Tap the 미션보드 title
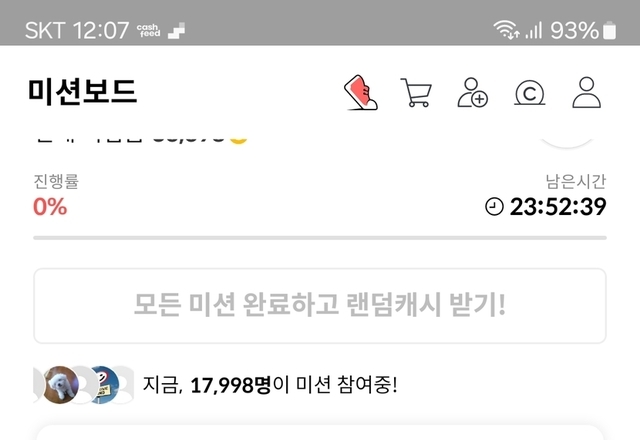640x440 pixels. pos(82,92)
